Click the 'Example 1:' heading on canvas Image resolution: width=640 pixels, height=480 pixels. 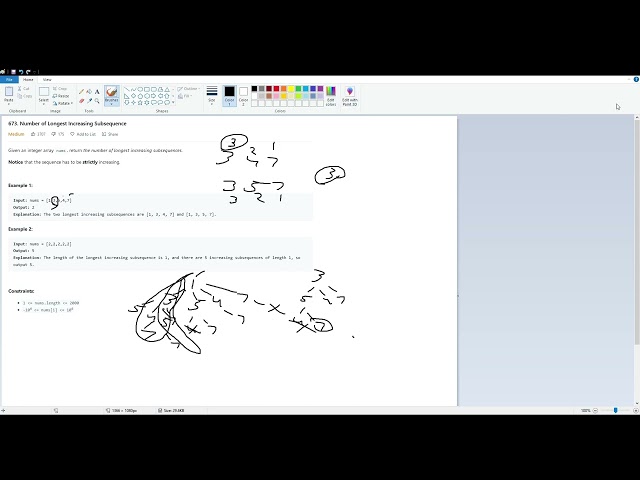pos(20,185)
